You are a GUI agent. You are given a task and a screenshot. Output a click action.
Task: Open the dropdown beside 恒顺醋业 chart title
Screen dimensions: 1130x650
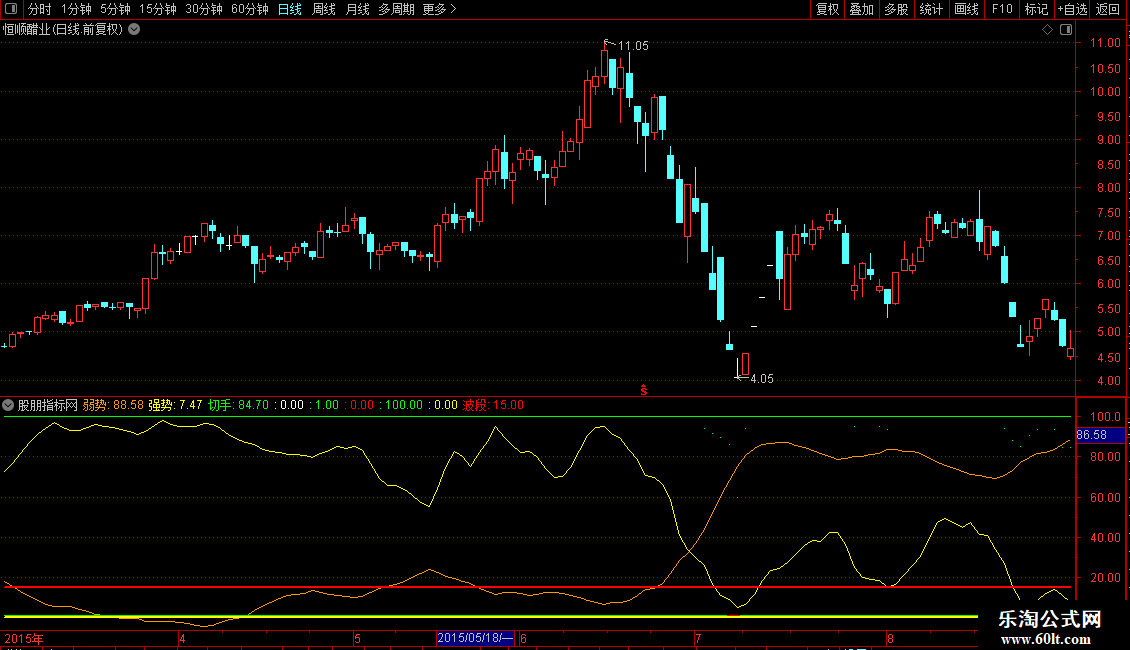click(x=134, y=30)
